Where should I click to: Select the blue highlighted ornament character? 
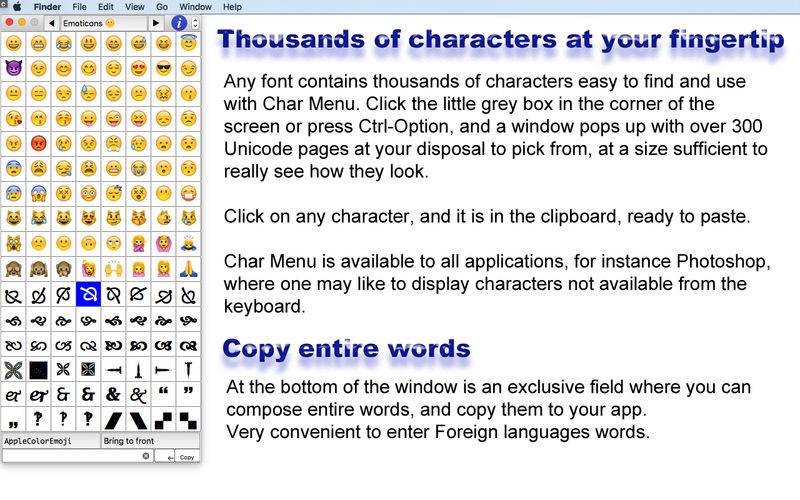pos(88,293)
